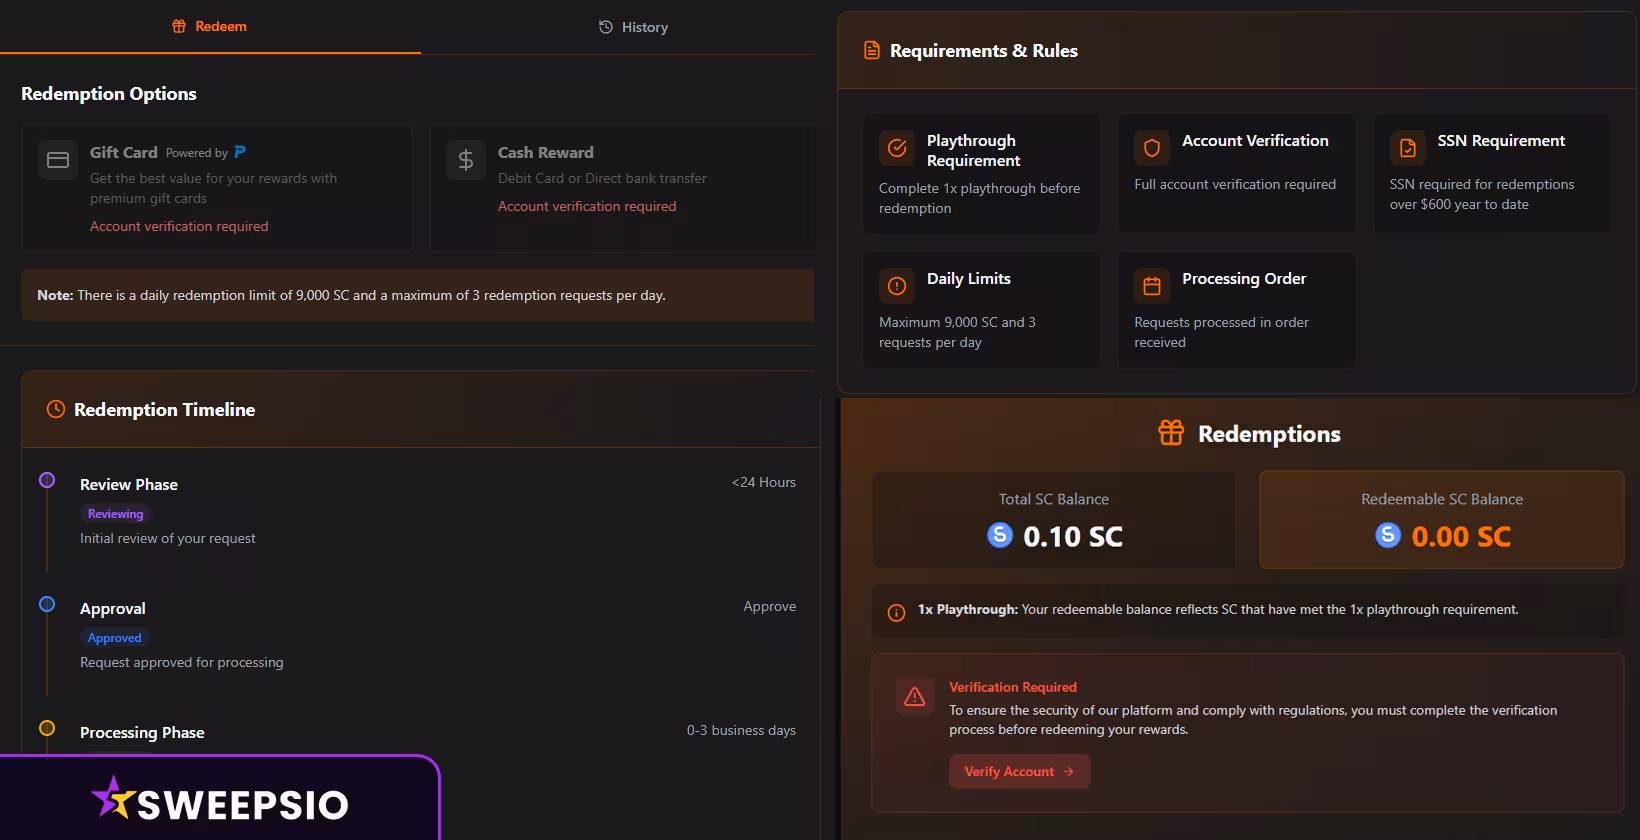Click the coin icon in Redeemable SC Balance
This screenshot has width=1640, height=840.
(1388, 535)
